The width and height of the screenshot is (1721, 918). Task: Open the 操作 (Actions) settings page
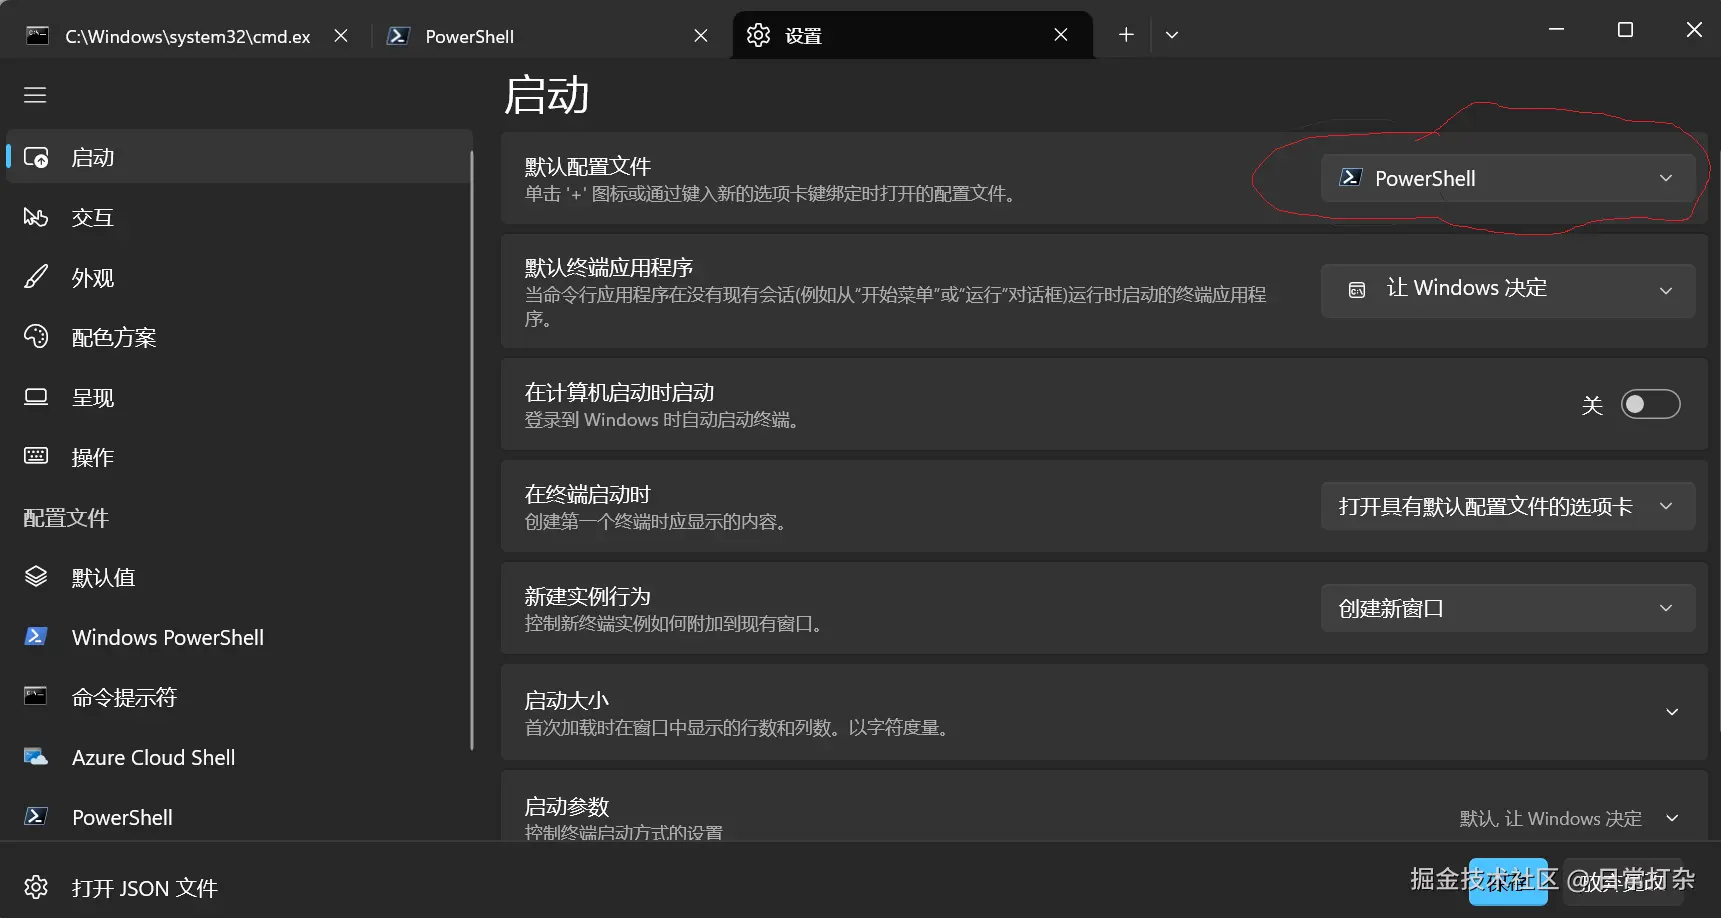(x=92, y=457)
